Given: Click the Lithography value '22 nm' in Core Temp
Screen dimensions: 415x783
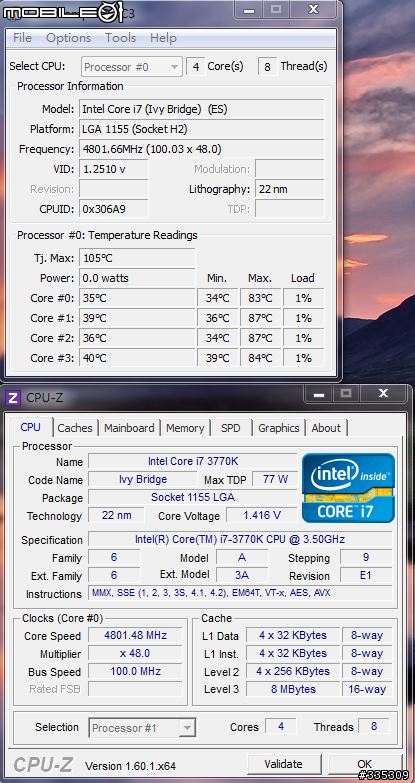Looking at the screenshot, I should click(290, 189).
